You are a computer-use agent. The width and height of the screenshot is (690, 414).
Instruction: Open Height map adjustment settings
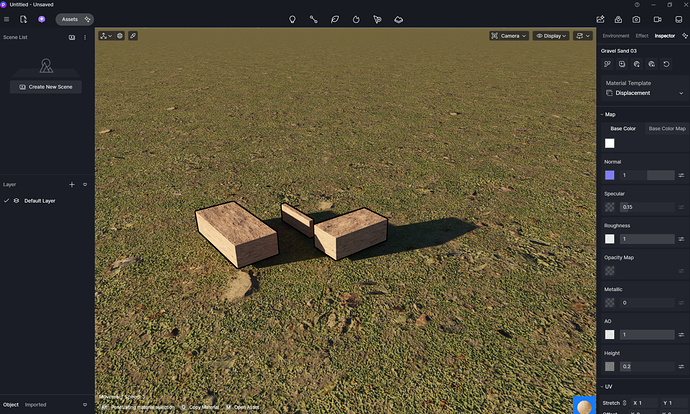coord(681,366)
